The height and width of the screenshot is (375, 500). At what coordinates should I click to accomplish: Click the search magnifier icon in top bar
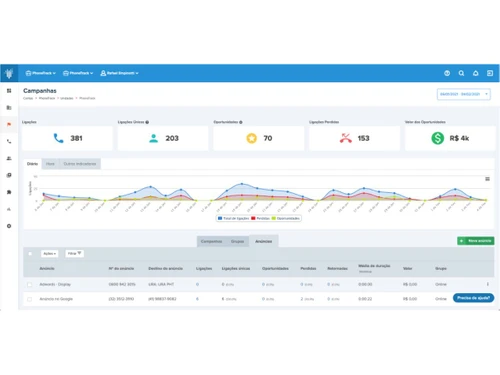461,73
